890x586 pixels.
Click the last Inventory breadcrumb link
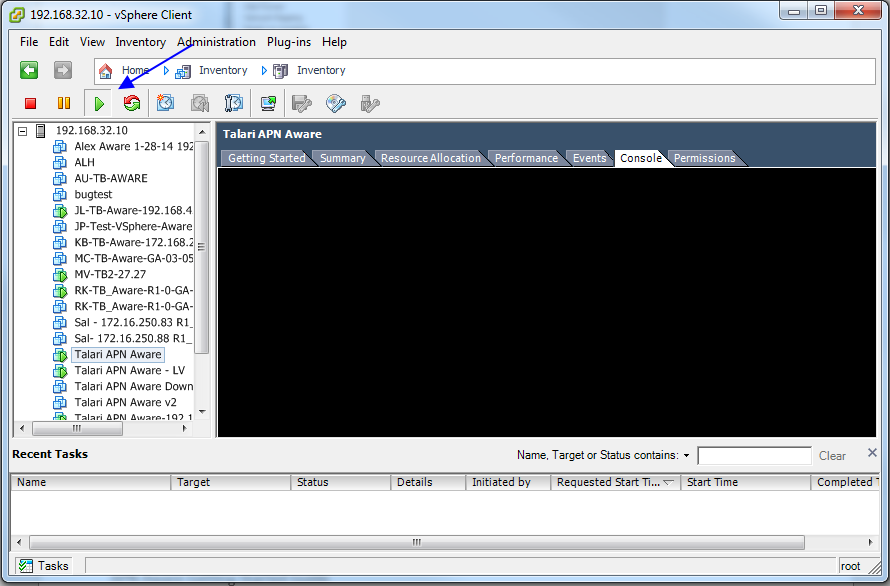tap(321, 70)
